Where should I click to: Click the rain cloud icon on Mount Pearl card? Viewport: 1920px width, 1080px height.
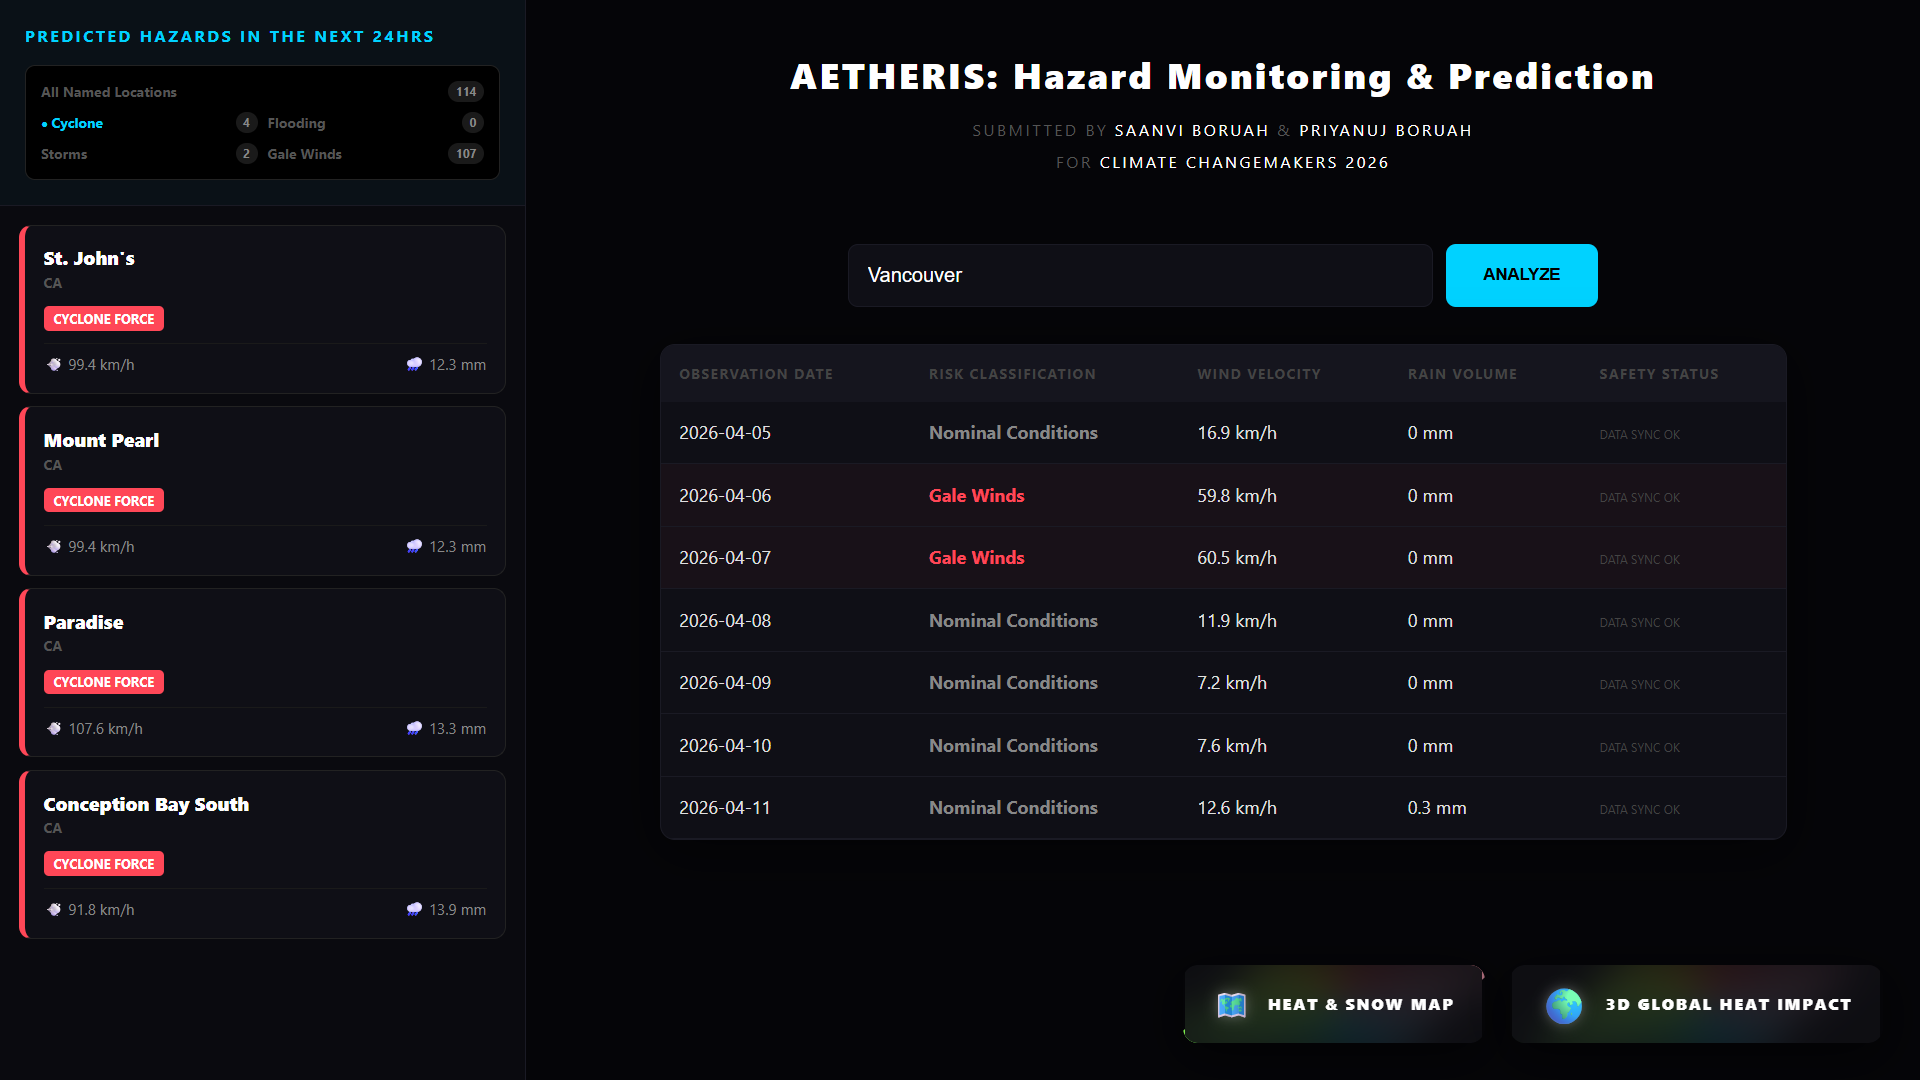point(414,547)
